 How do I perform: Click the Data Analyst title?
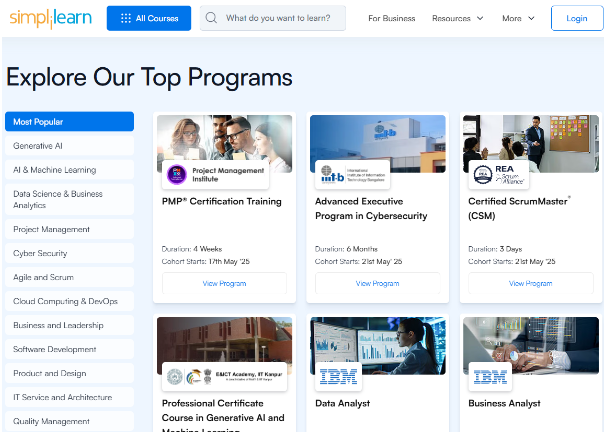pos(342,404)
